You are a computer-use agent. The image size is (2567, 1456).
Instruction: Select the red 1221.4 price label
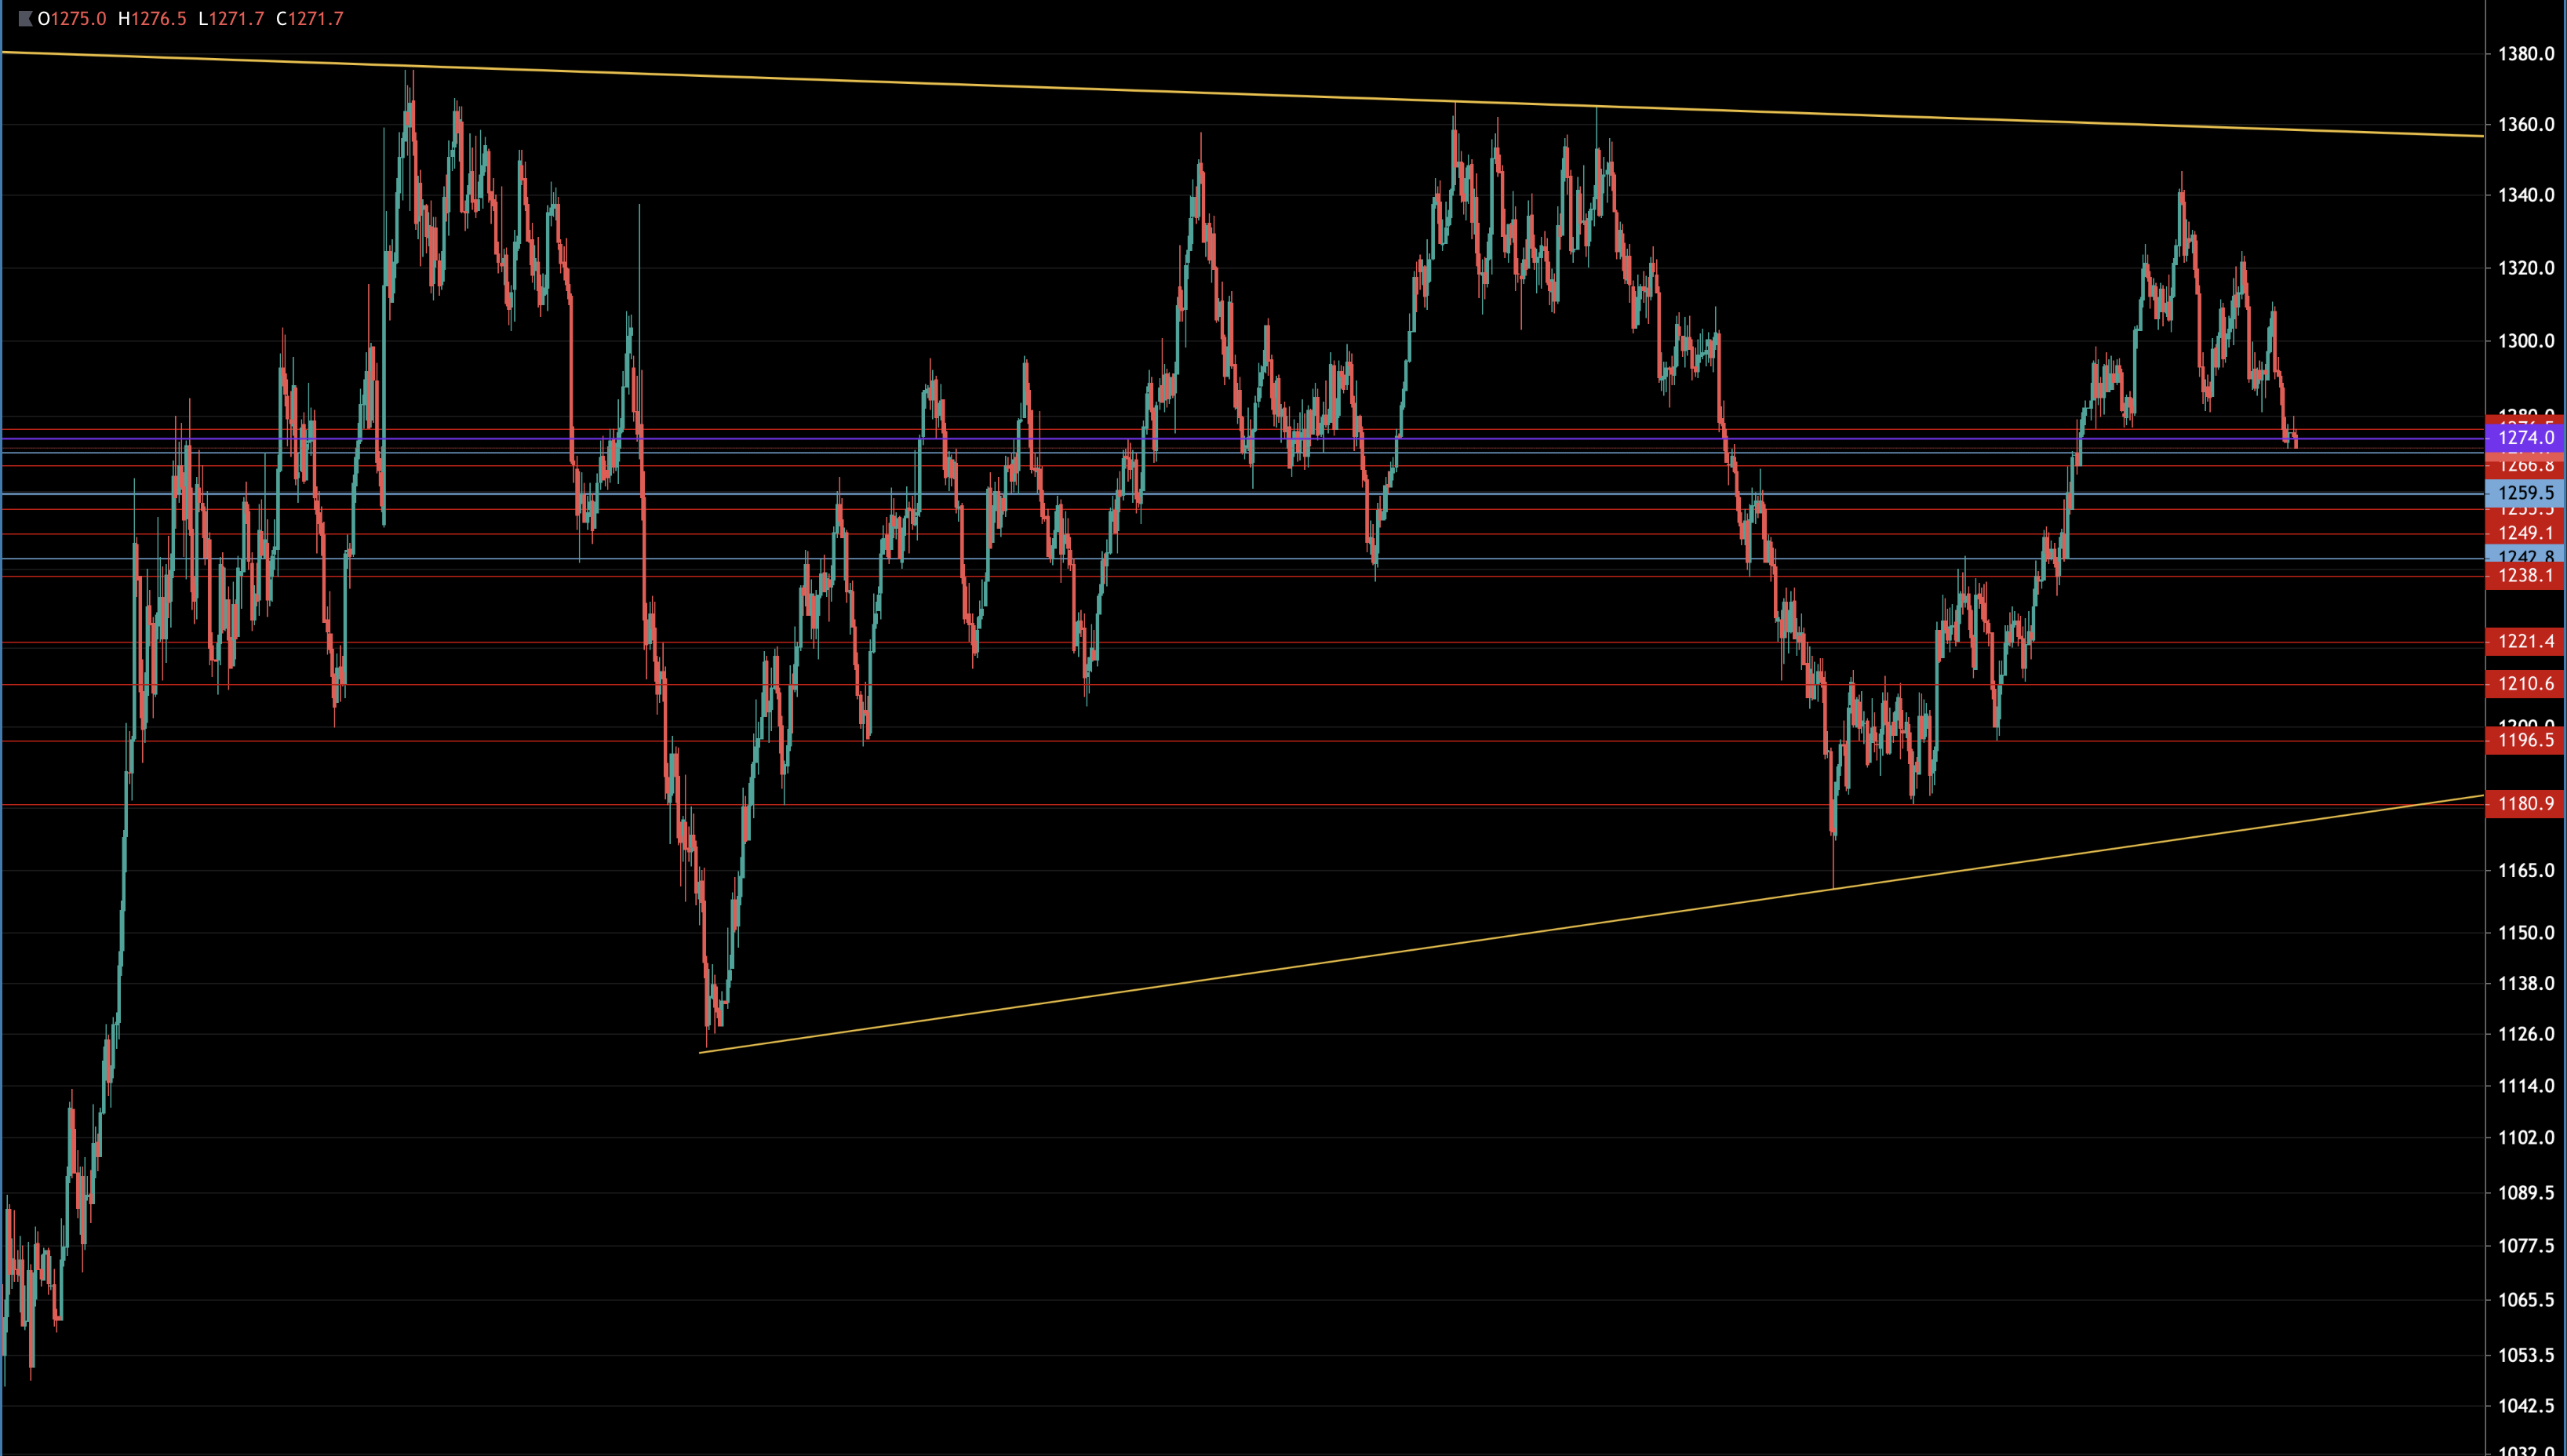(2525, 642)
